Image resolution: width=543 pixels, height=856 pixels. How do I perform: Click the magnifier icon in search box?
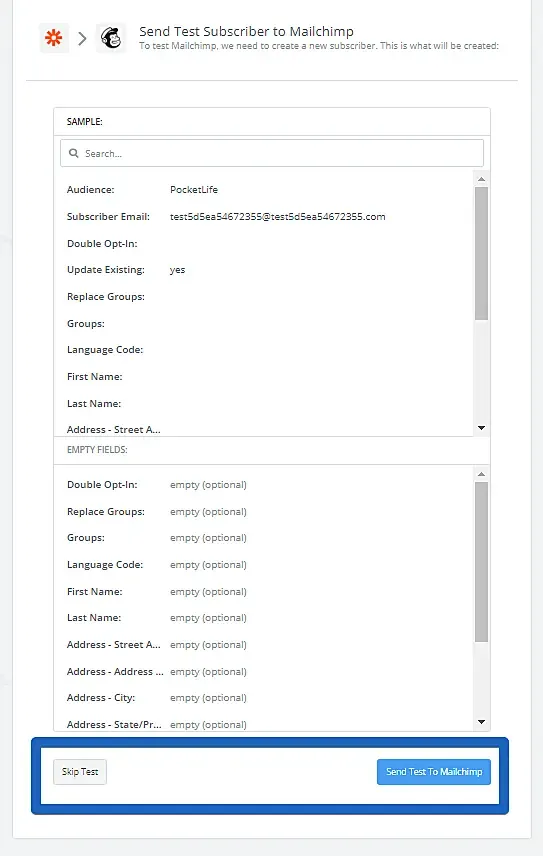coord(74,153)
